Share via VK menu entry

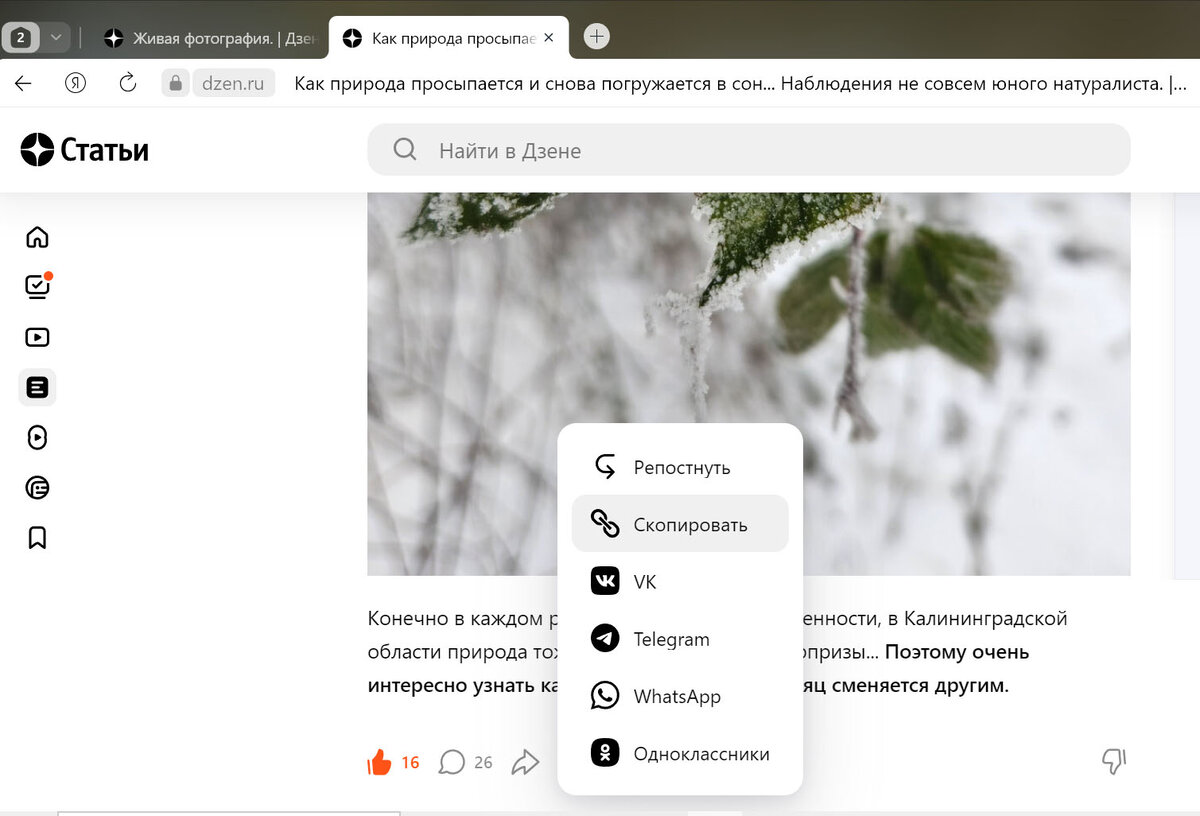(x=680, y=581)
